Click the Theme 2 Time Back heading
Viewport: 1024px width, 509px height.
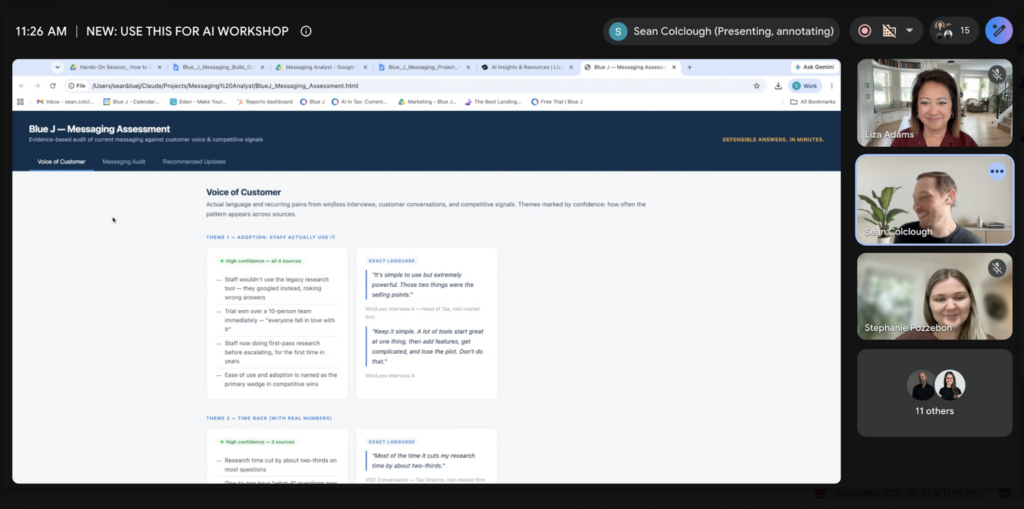coord(269,418)
